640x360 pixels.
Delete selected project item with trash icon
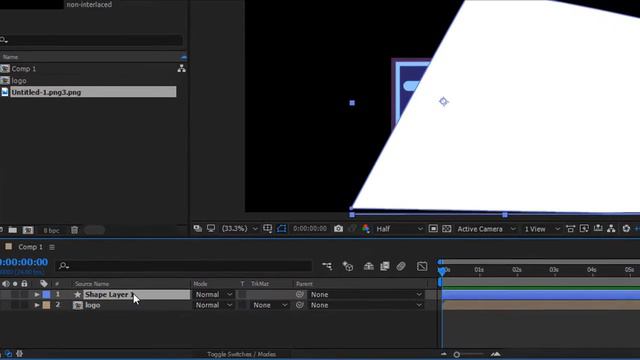74,230
